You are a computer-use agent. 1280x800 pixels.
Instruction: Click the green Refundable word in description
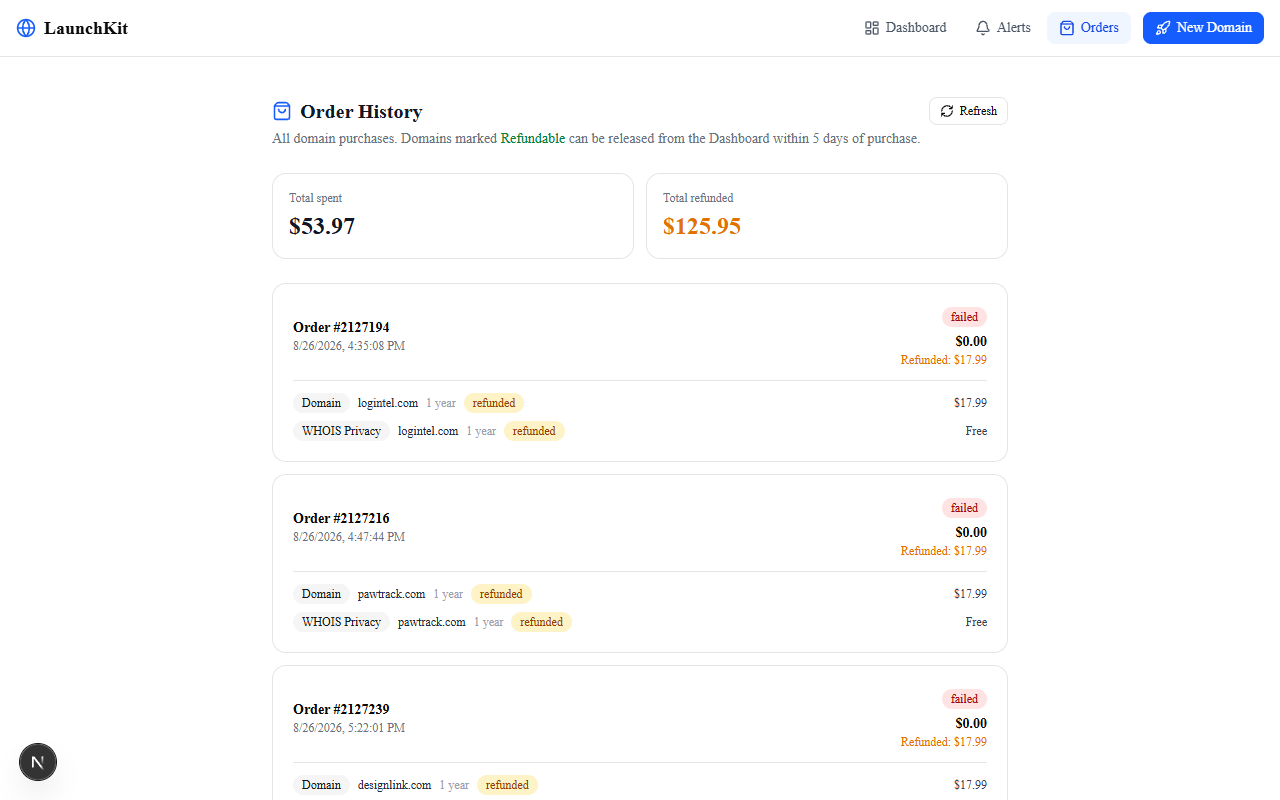tap(533, 138)
